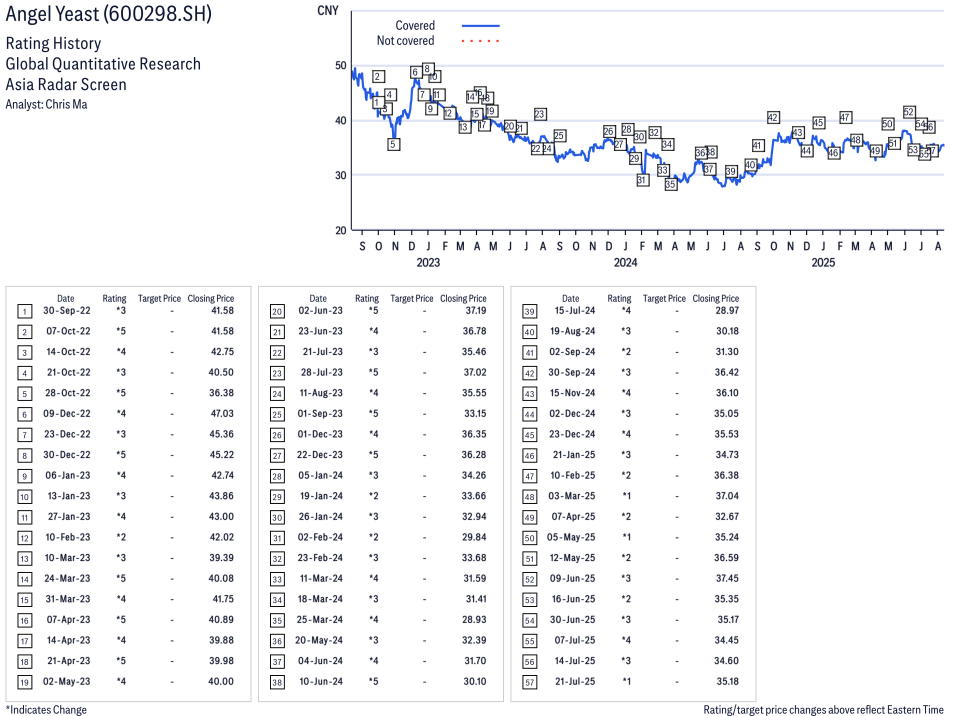
Task: Click the Analyst: Chris Ma line
Action: coord(46,104)
